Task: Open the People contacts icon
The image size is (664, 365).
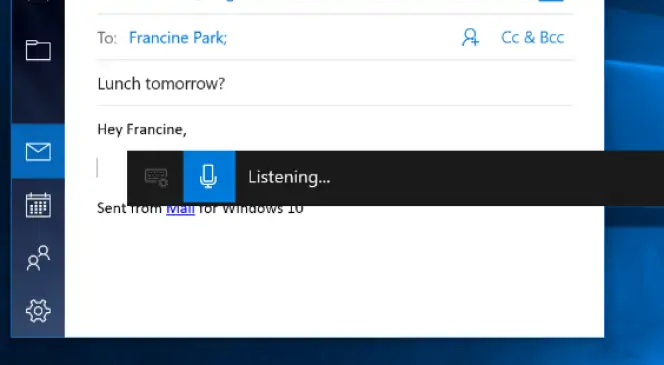Action: click(x=38, y=258)
